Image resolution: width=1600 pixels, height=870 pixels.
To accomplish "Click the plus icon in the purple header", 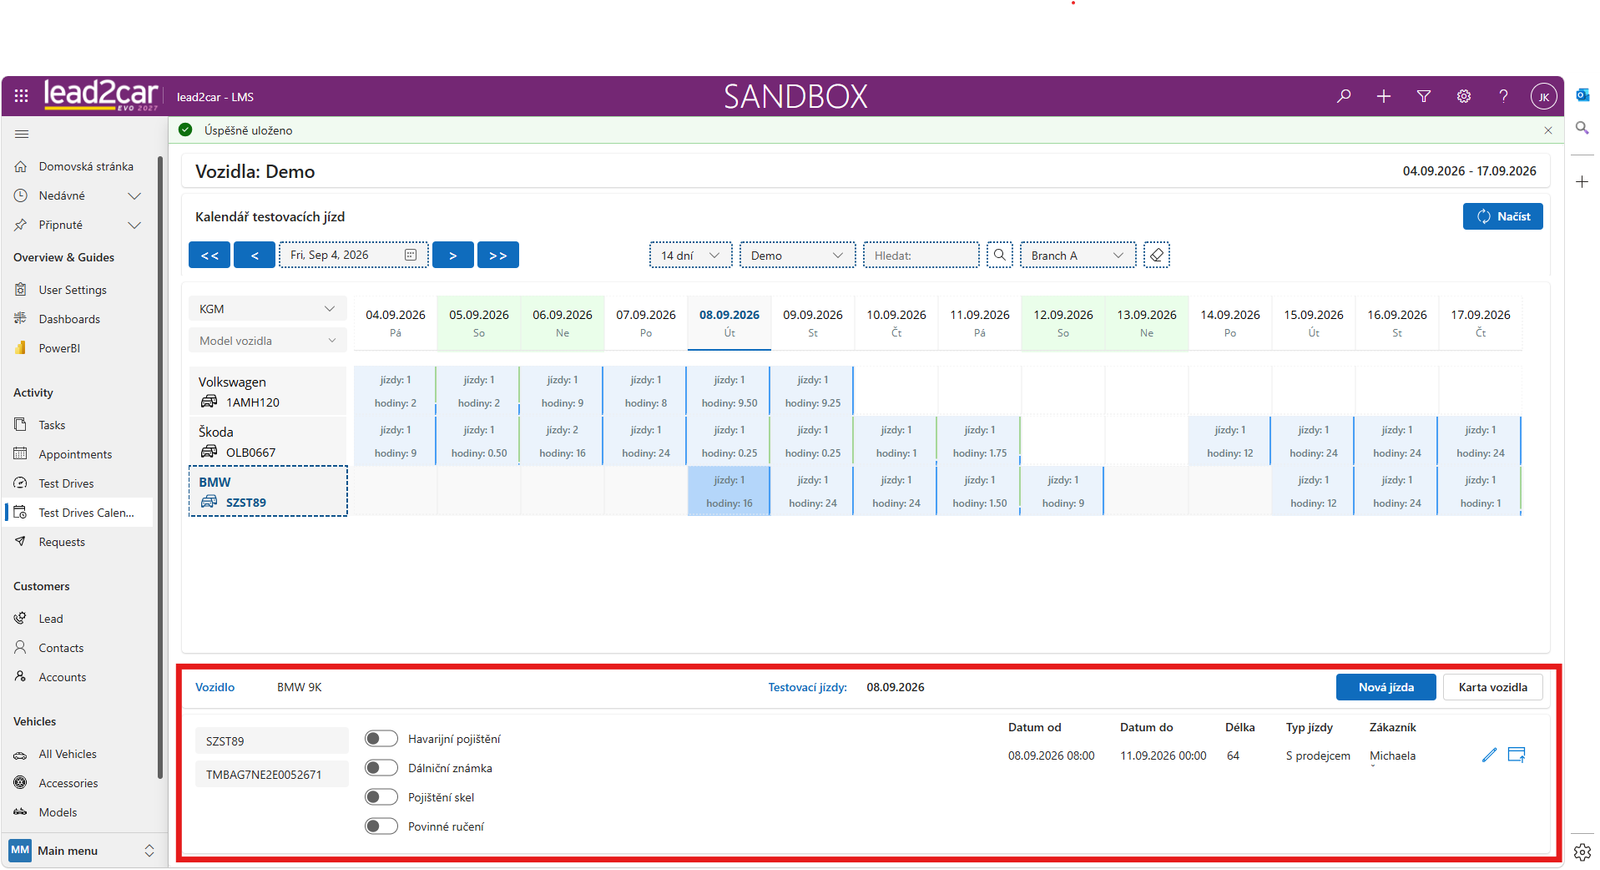I will [x=1384, y=96].
